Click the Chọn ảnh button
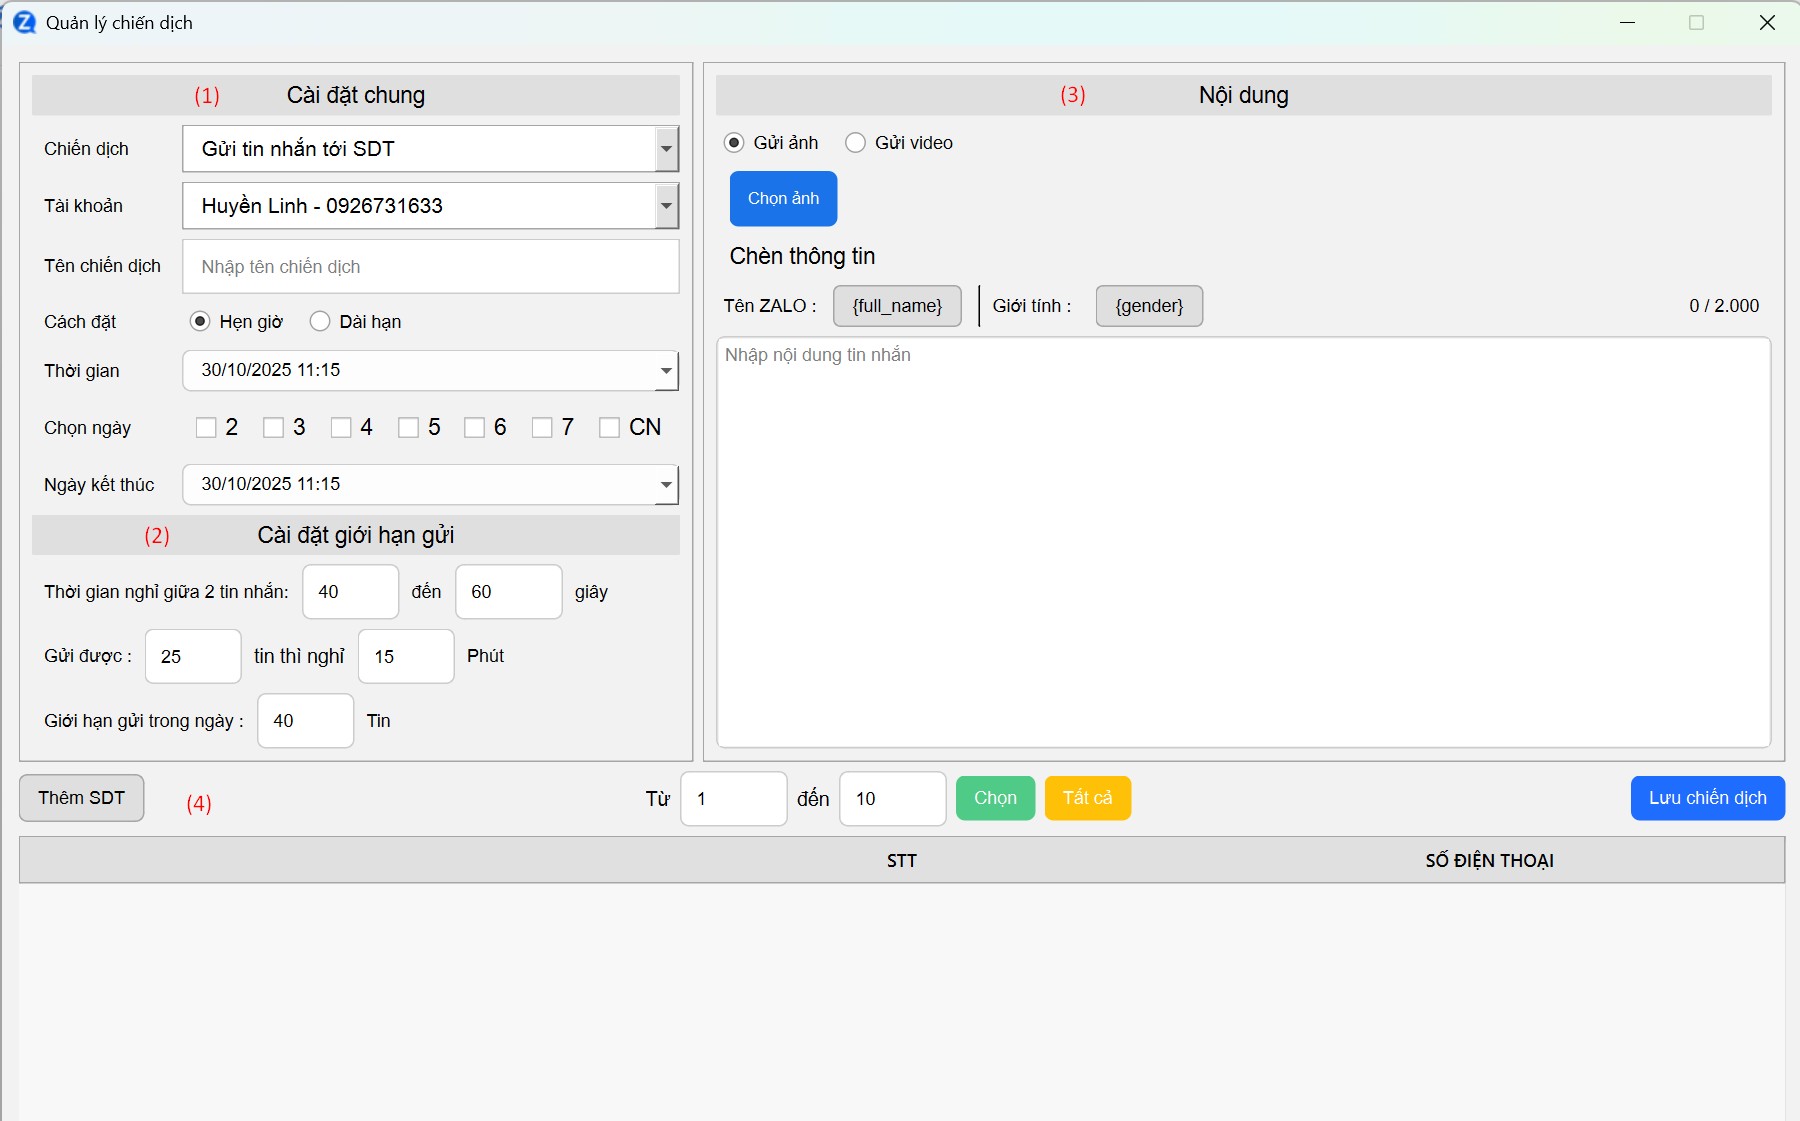Screen dimensions: 1800x1121 click(783, 199)
